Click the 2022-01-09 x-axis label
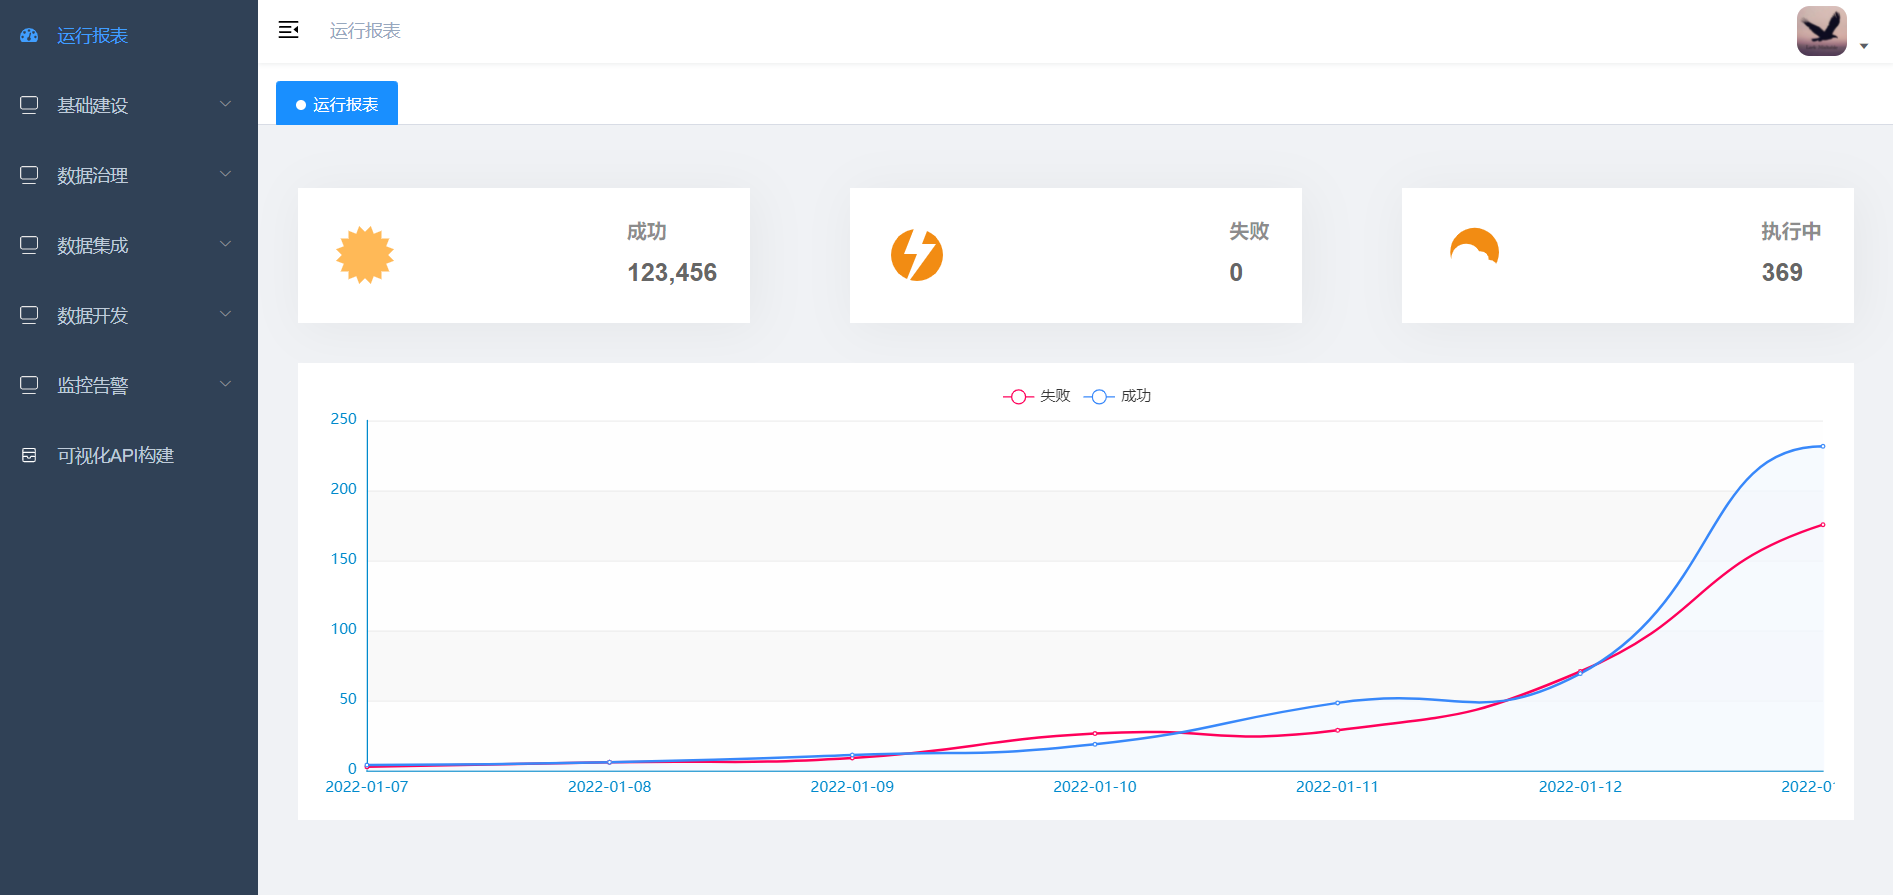The width and height of the screenshot is (1893, 895). (852, 787)
